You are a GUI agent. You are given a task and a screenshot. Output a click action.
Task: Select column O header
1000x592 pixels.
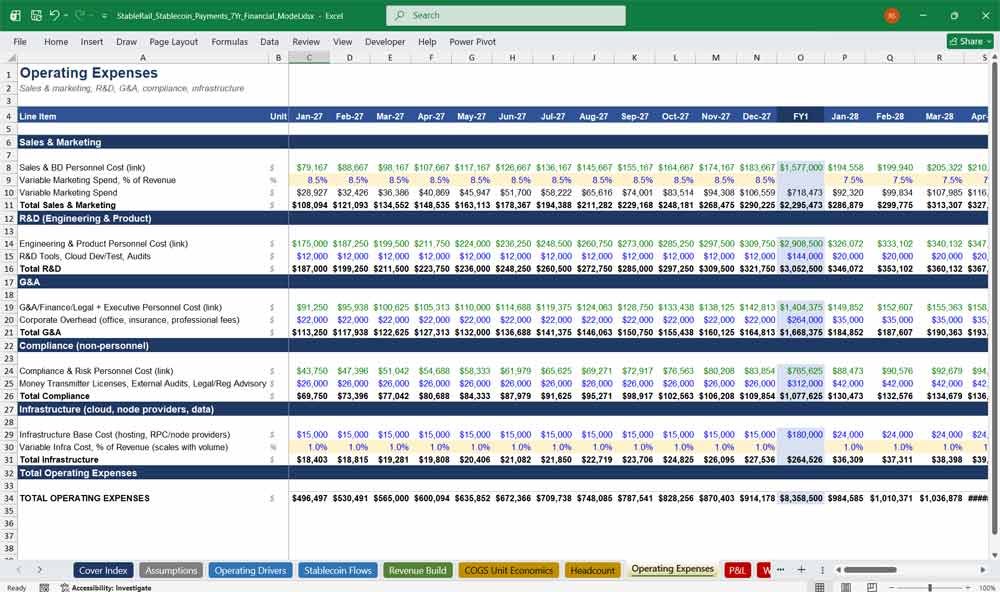click(x=800, y=57)
